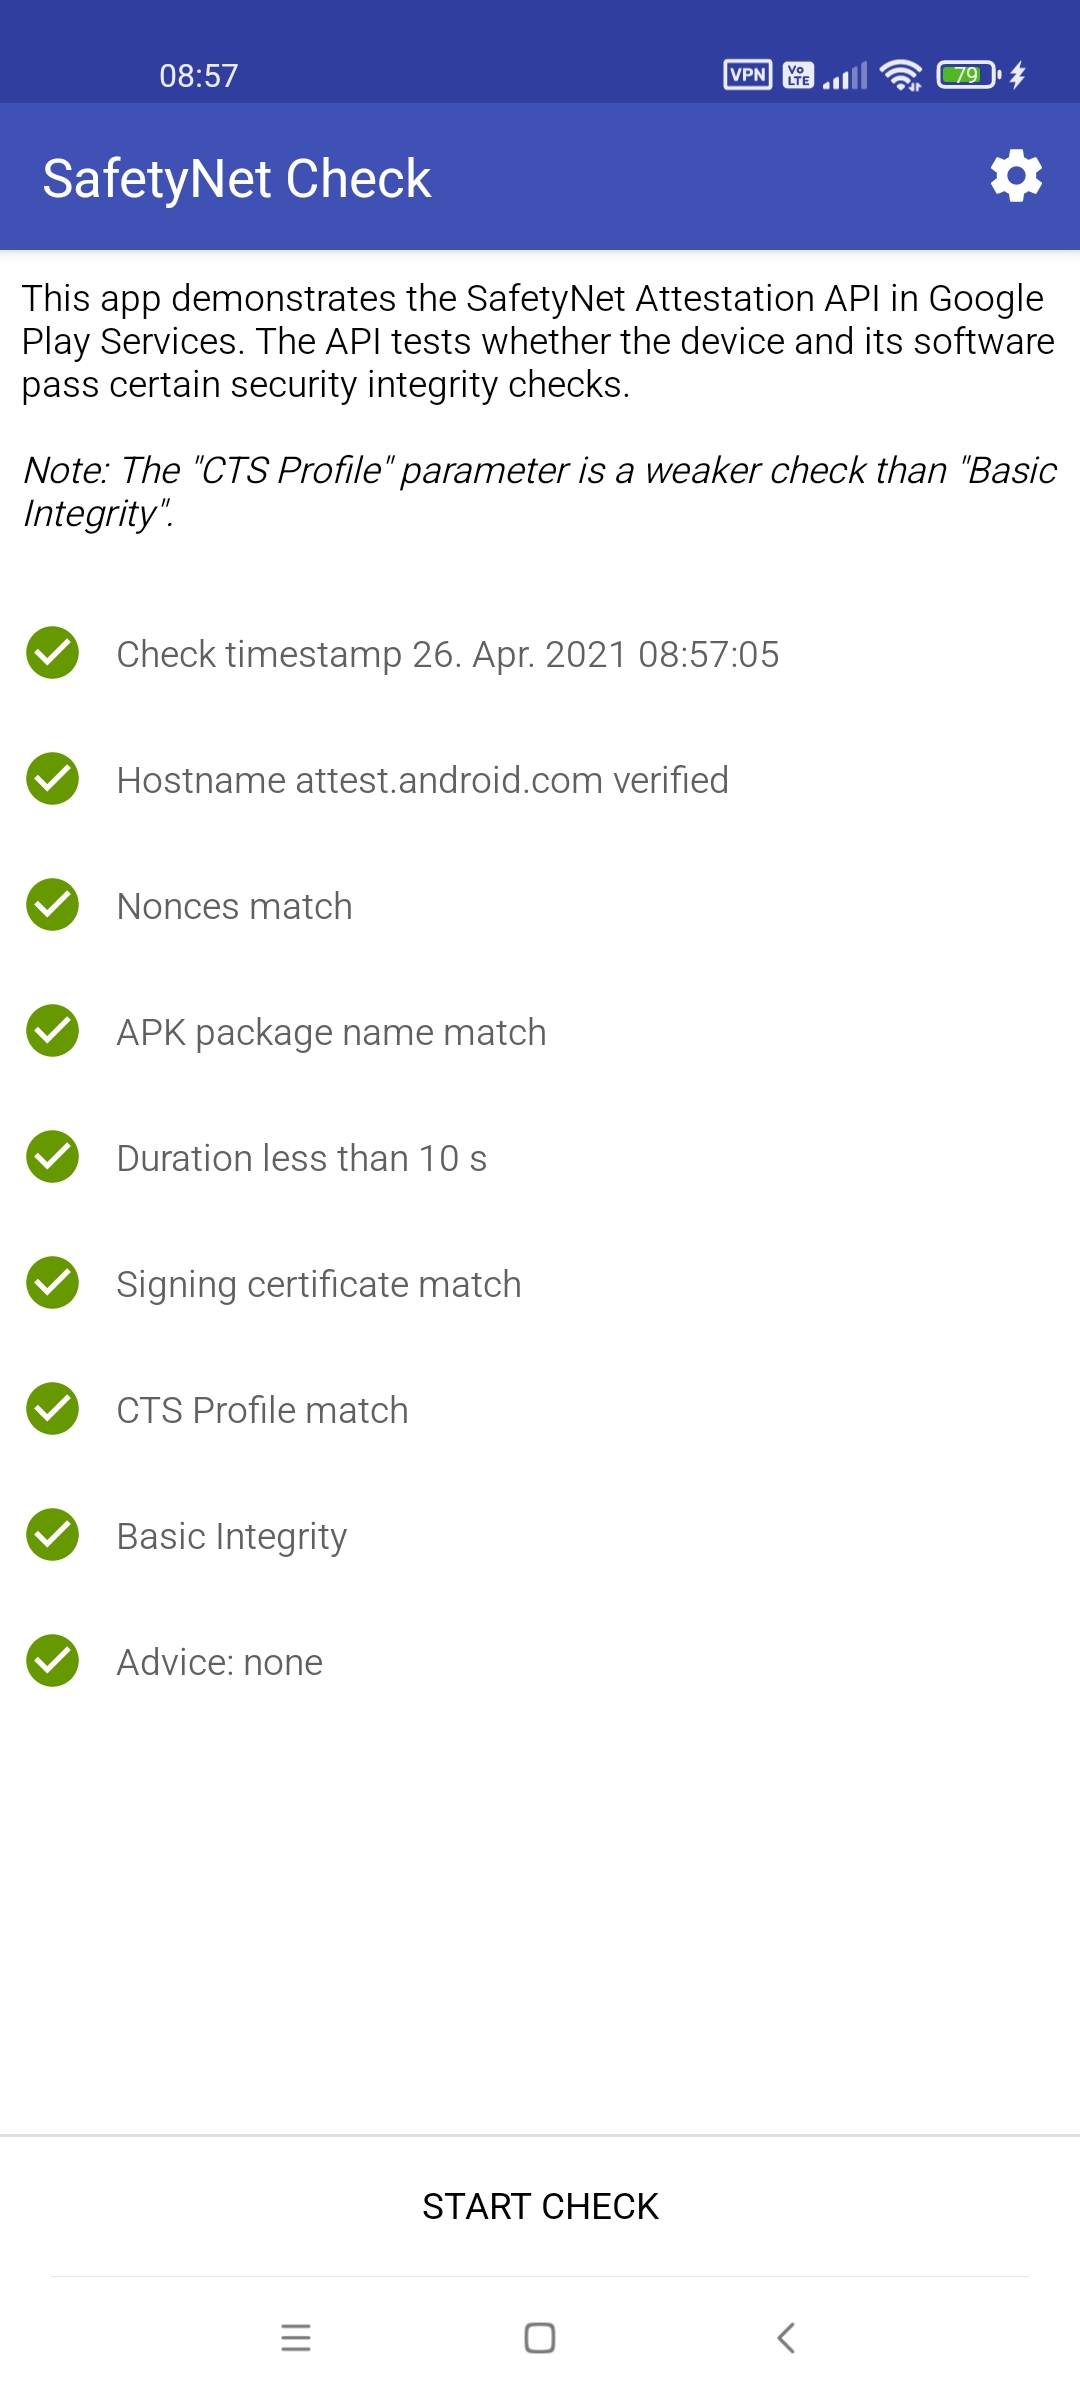Image resolution: width=1080 pixels, height=2400 pixels.
Task: Tap the Wi-Fi status icon
Action: 901,75
